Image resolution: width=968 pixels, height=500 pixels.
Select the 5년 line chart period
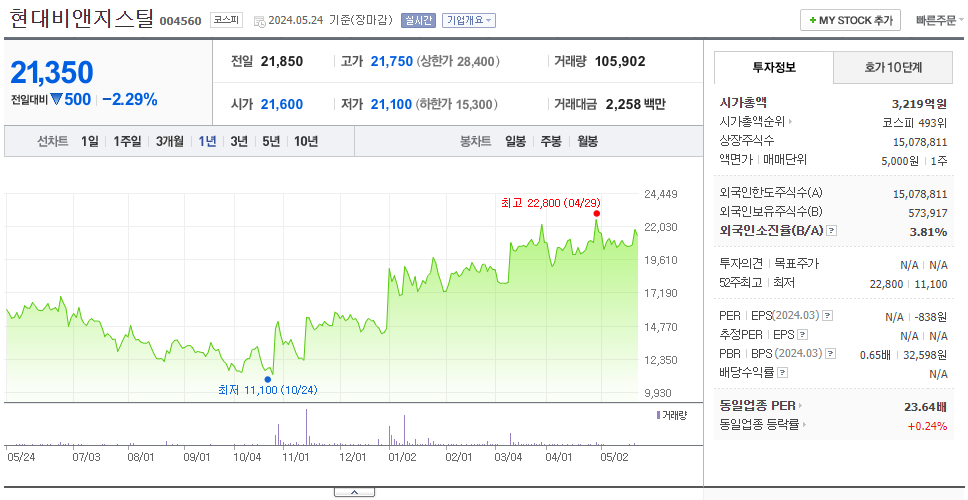271,141
